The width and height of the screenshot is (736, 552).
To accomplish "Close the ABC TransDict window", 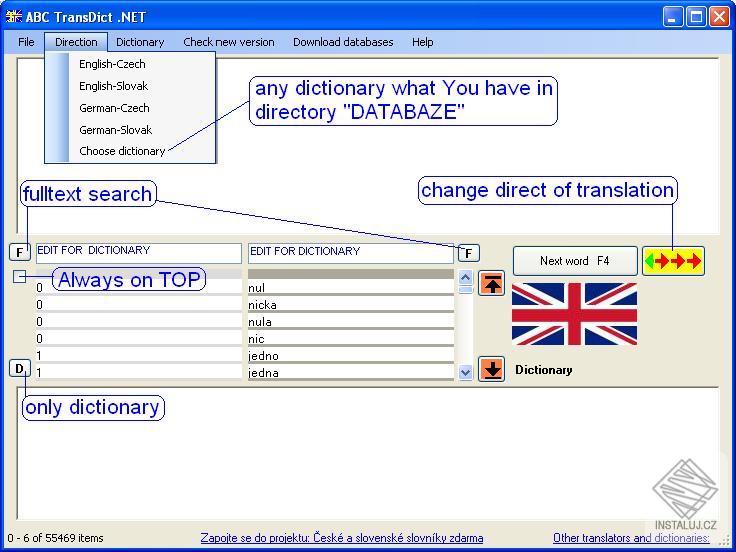I will coord(719,17).
